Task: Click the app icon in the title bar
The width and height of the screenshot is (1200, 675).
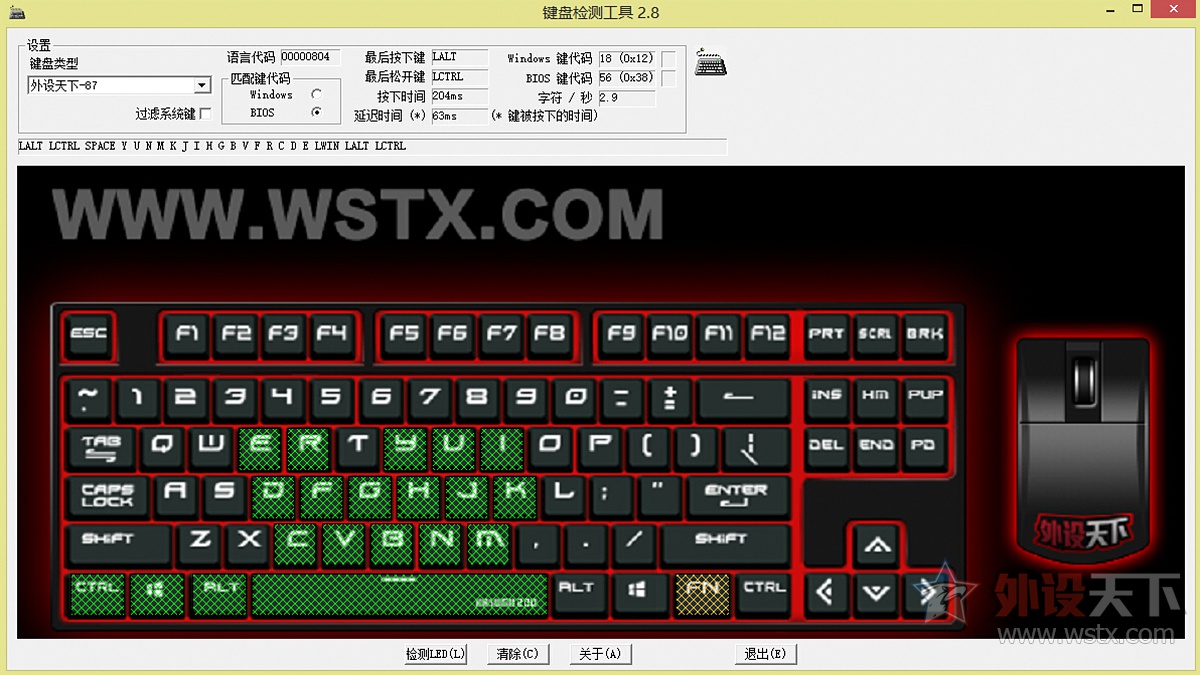Action: click(x=18, y=13)
